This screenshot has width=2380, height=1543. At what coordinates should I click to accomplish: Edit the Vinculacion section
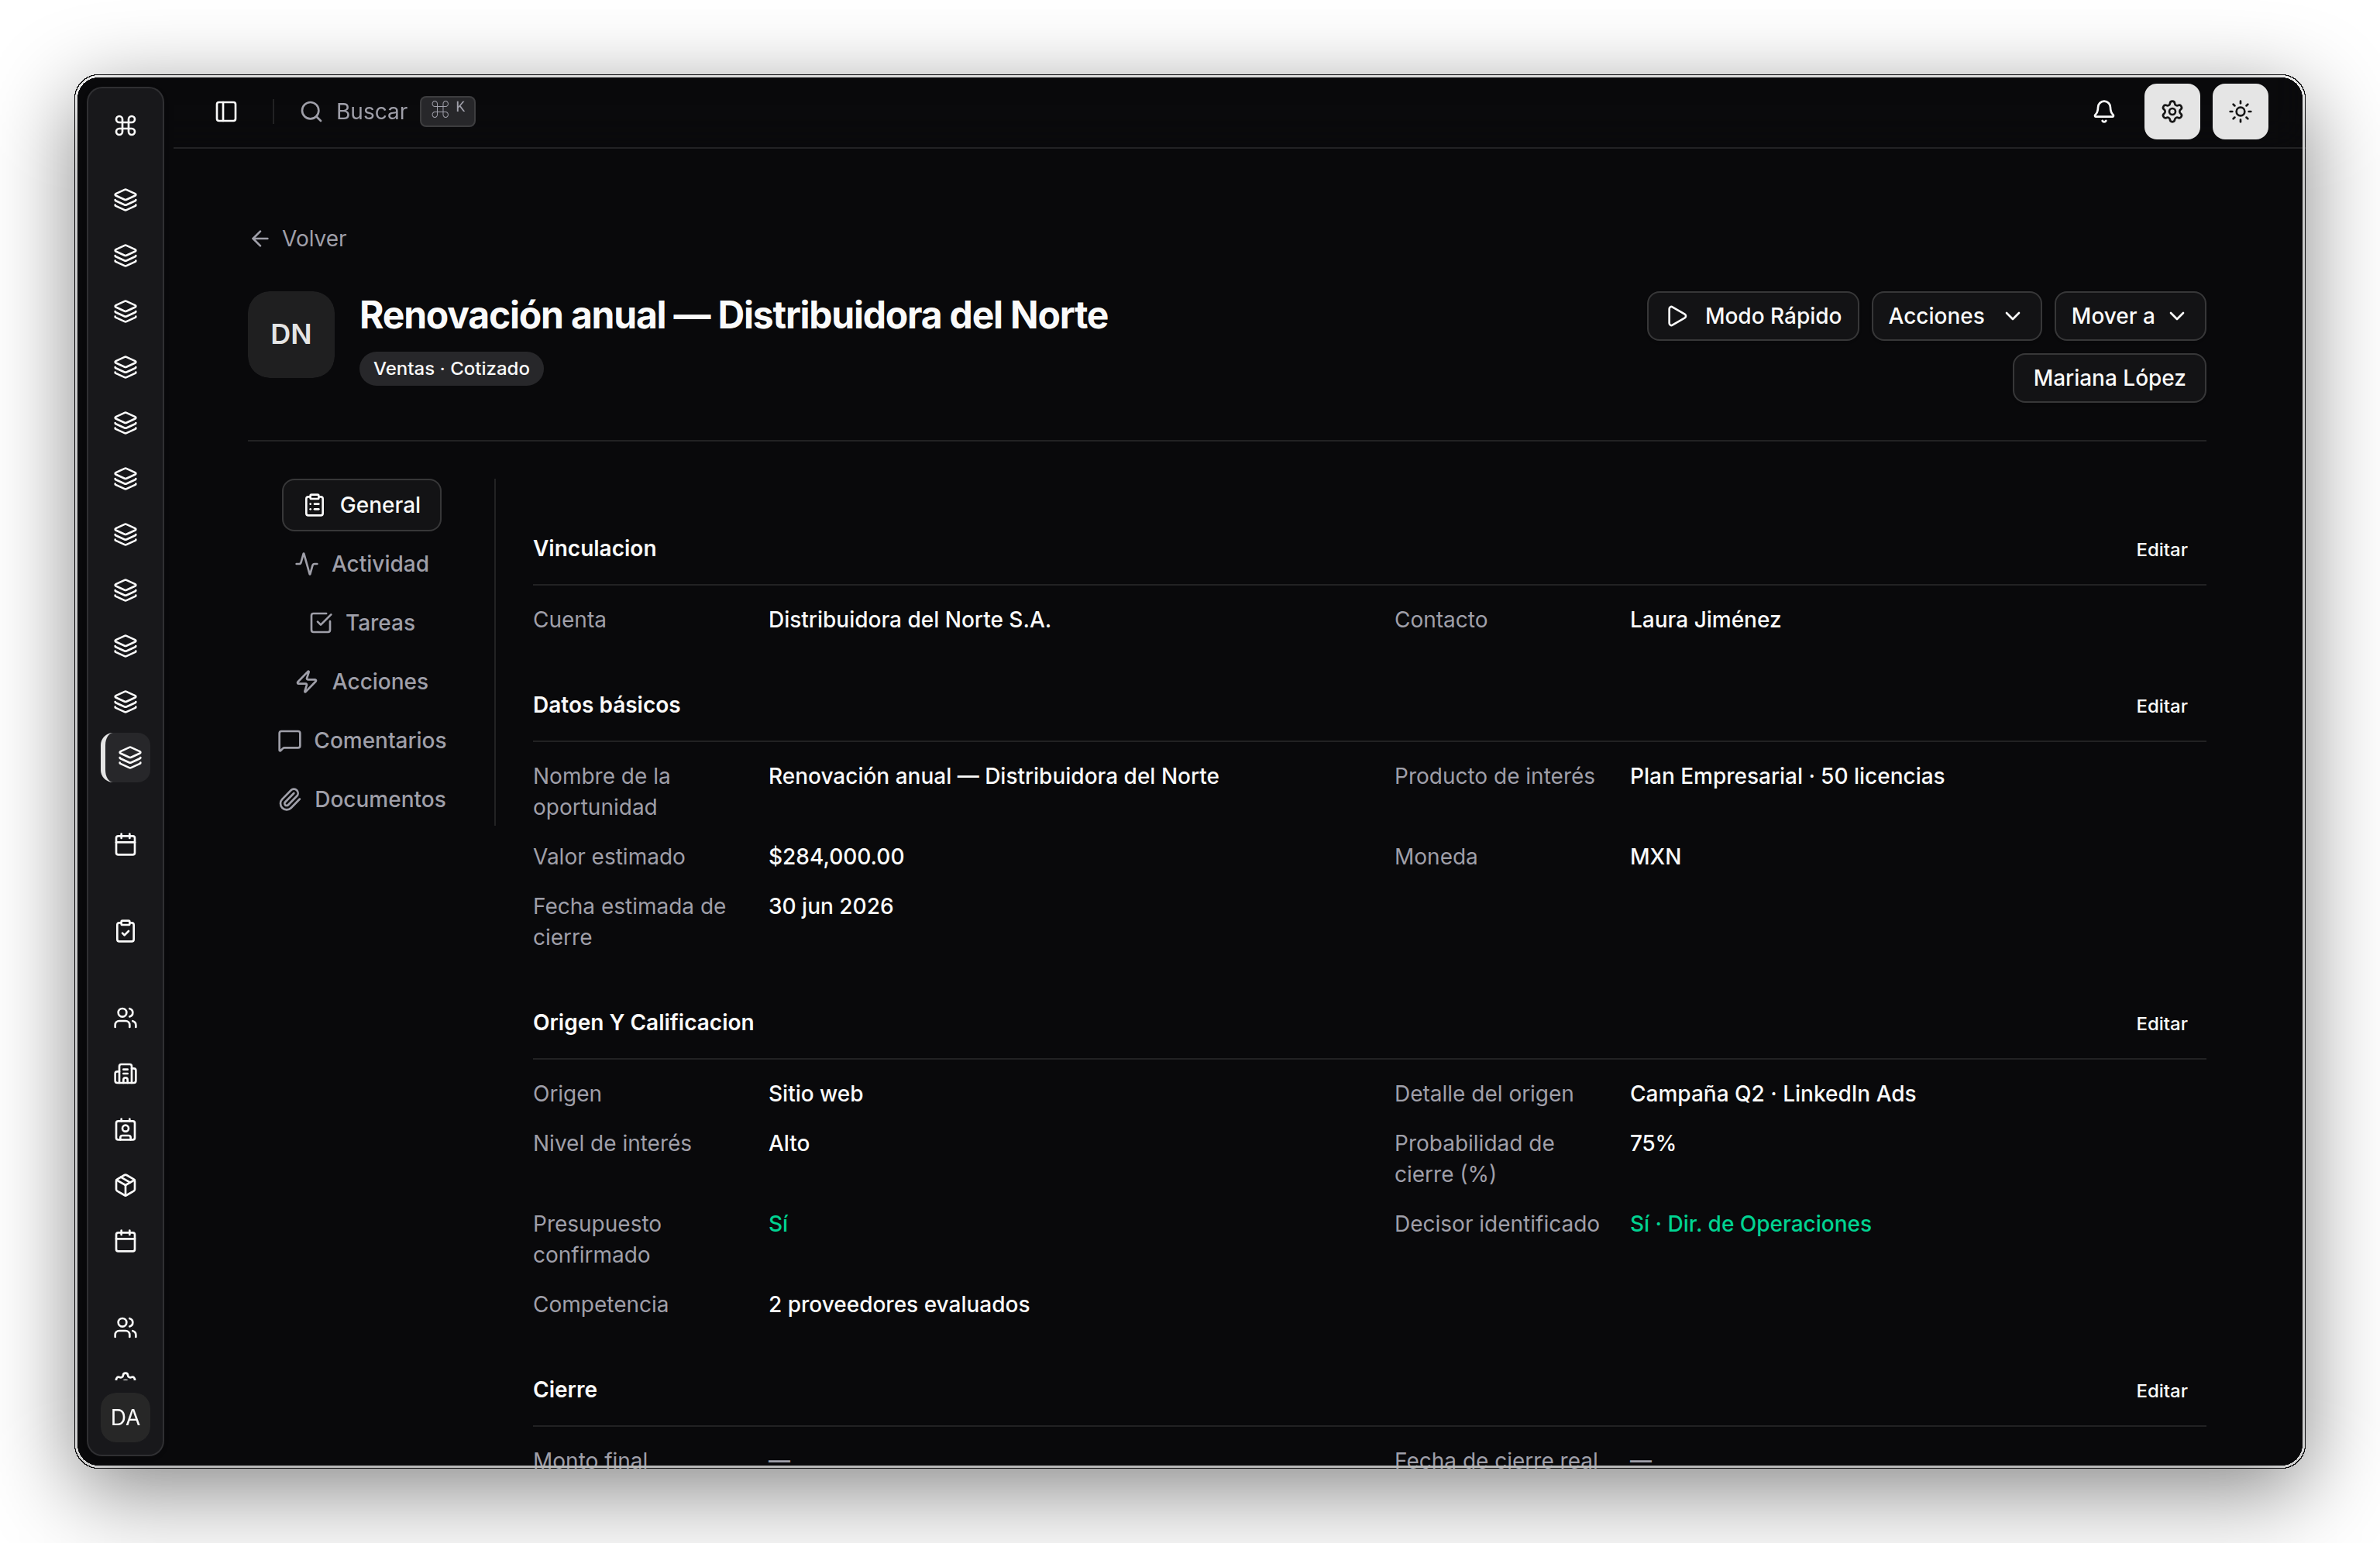[2160, 549]
